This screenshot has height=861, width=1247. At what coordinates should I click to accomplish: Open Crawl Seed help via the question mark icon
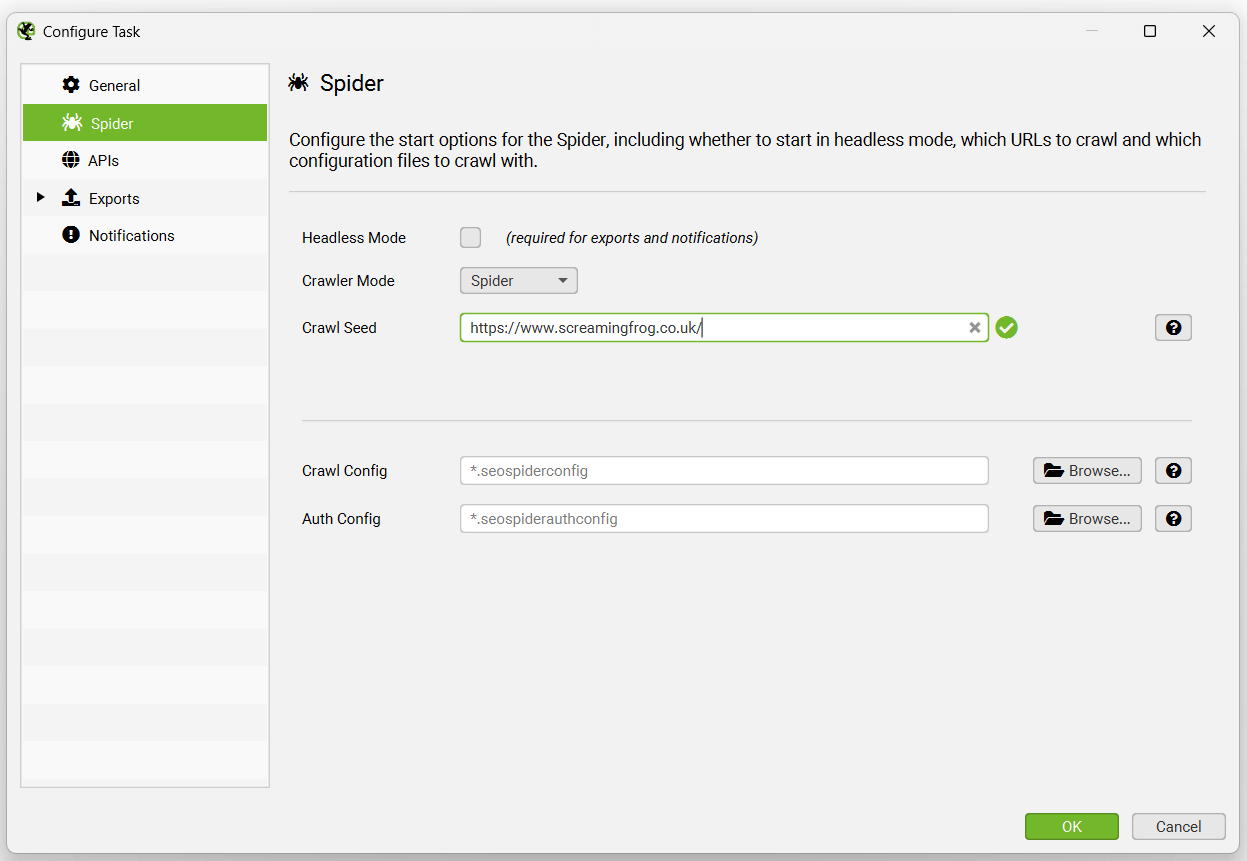(x=1173, y=327)
